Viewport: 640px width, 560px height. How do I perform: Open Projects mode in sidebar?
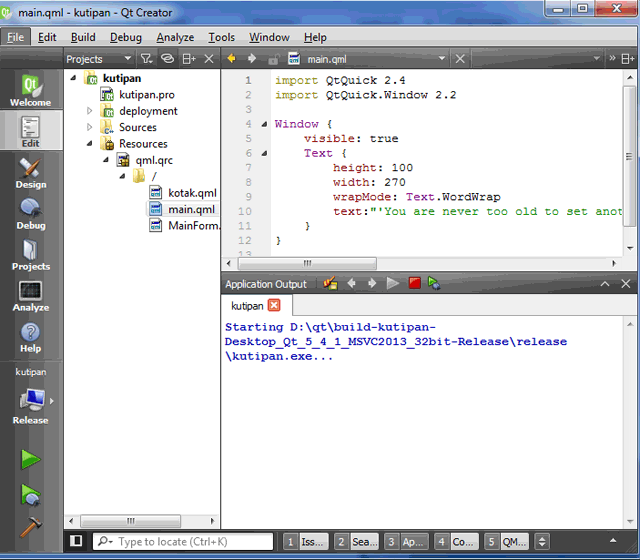coord(31,254)
